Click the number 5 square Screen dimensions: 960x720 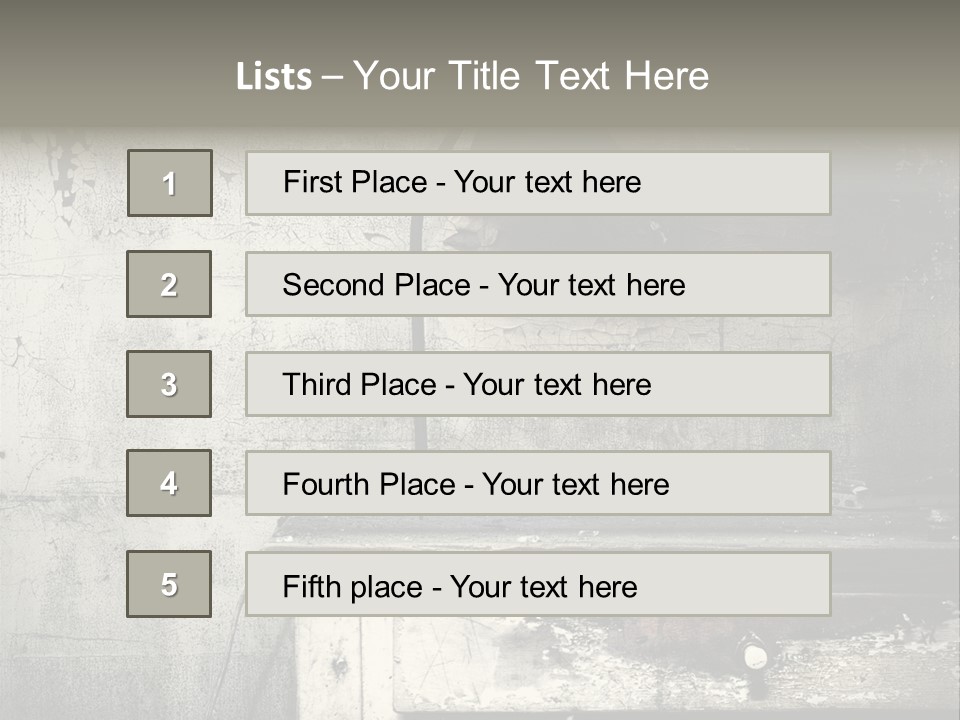tap(169, 584)
